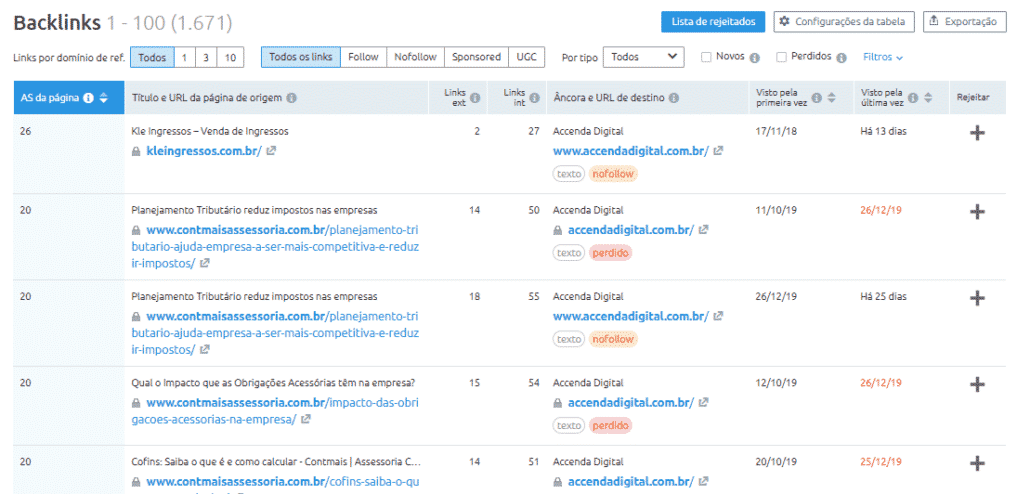Expand the Filtros dropdown
Screen dimensions: 1030x494
point(883,57)
